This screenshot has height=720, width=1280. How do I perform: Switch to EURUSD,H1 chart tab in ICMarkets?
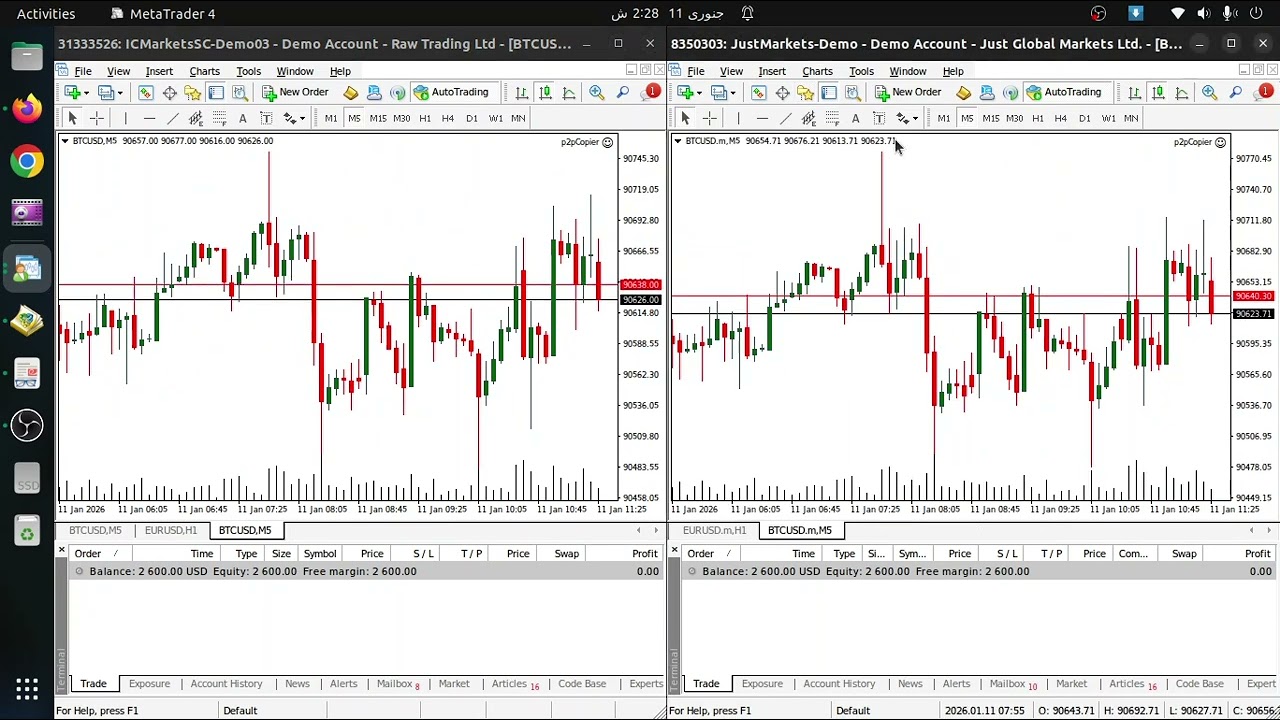coord(171,530)
